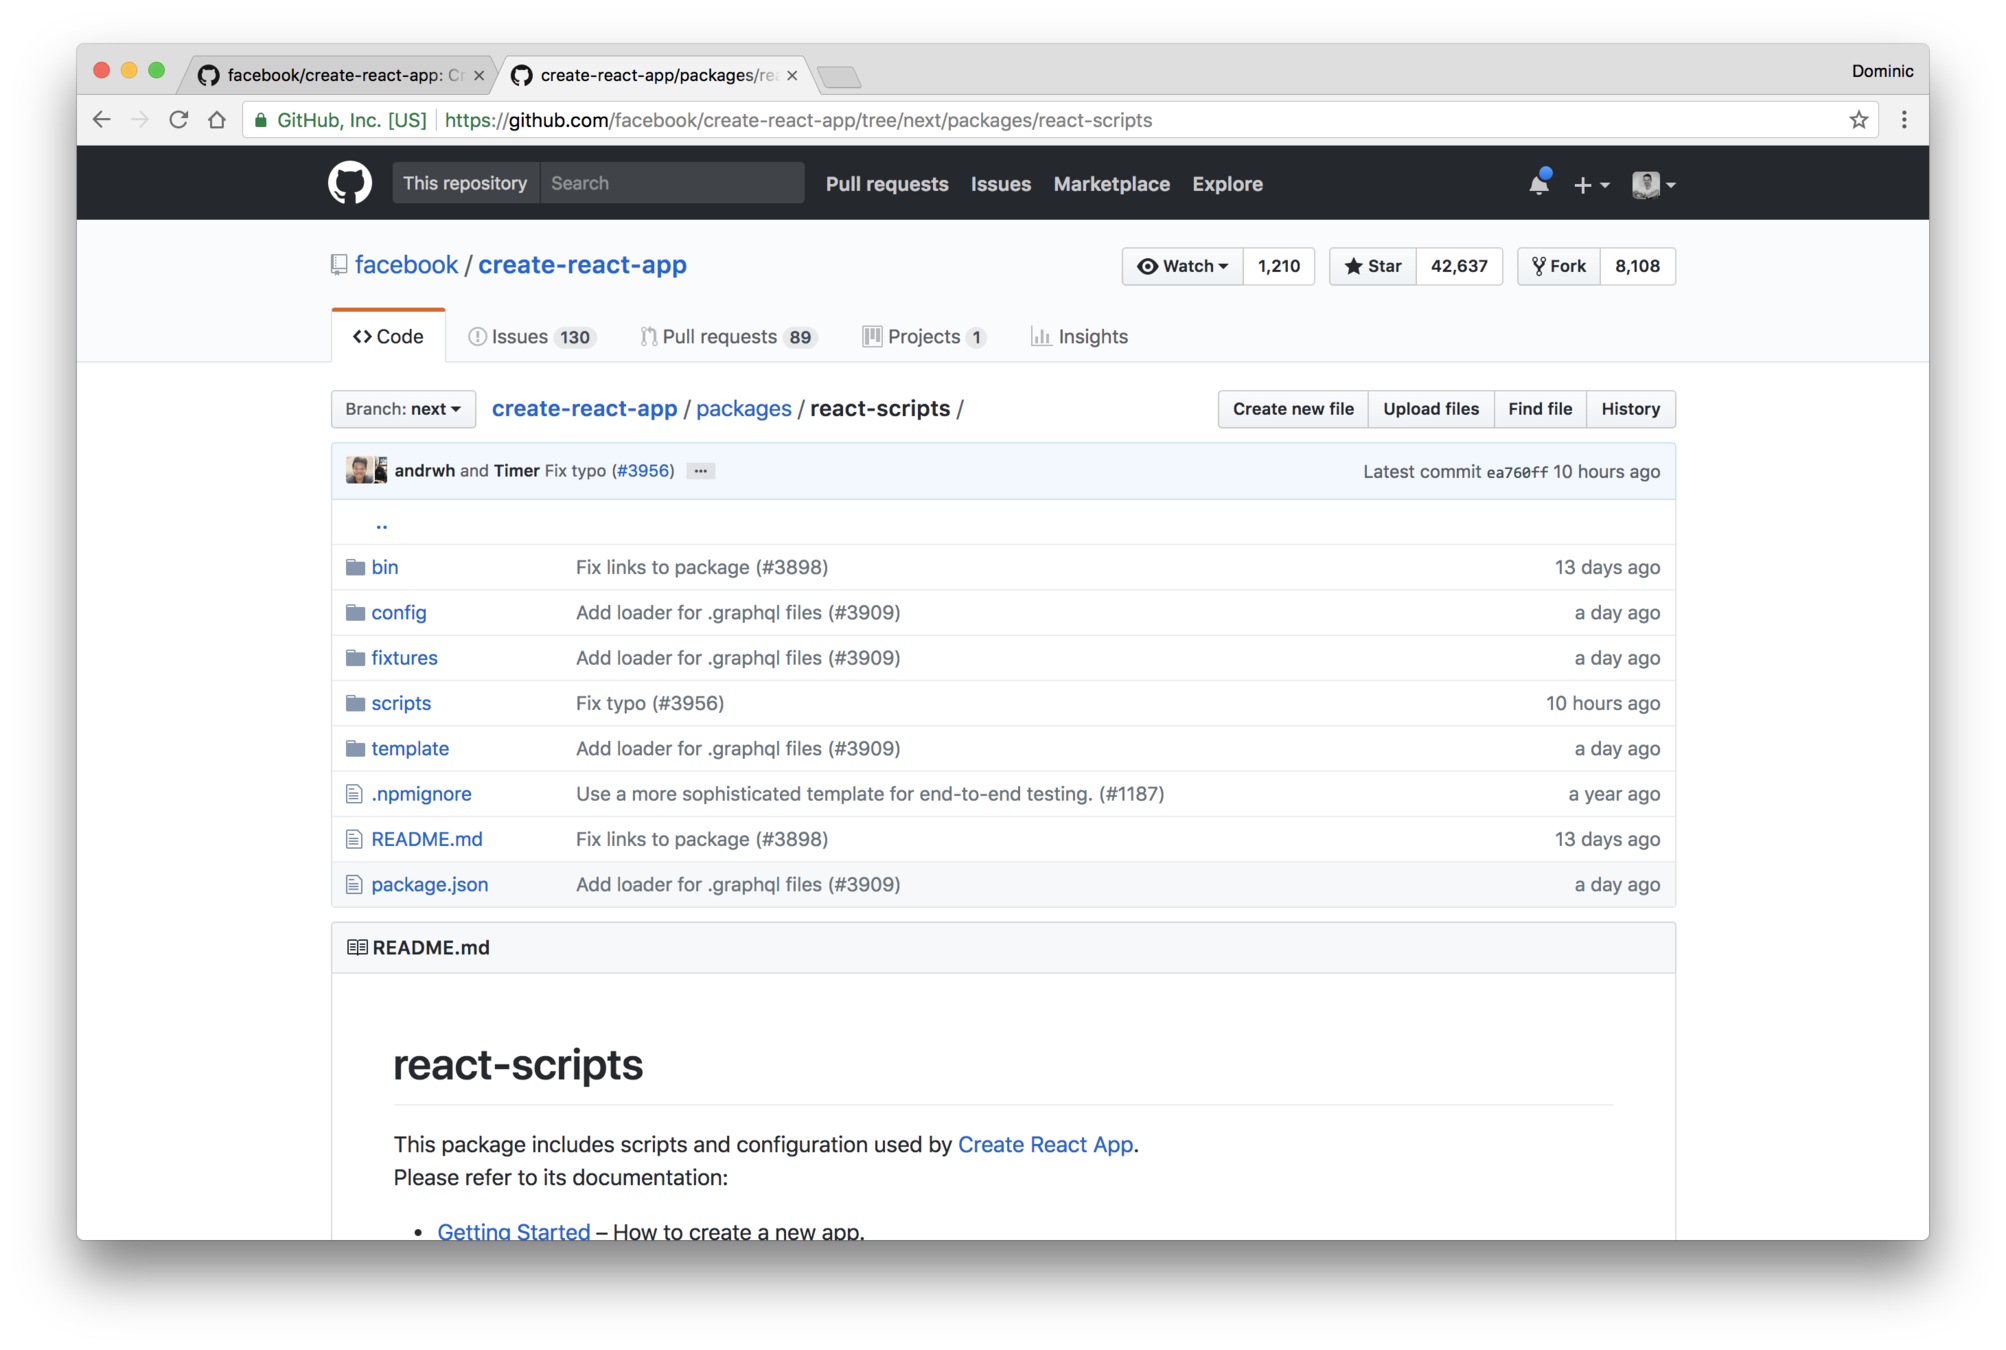Fork the repository

[x=1558, y=266]
